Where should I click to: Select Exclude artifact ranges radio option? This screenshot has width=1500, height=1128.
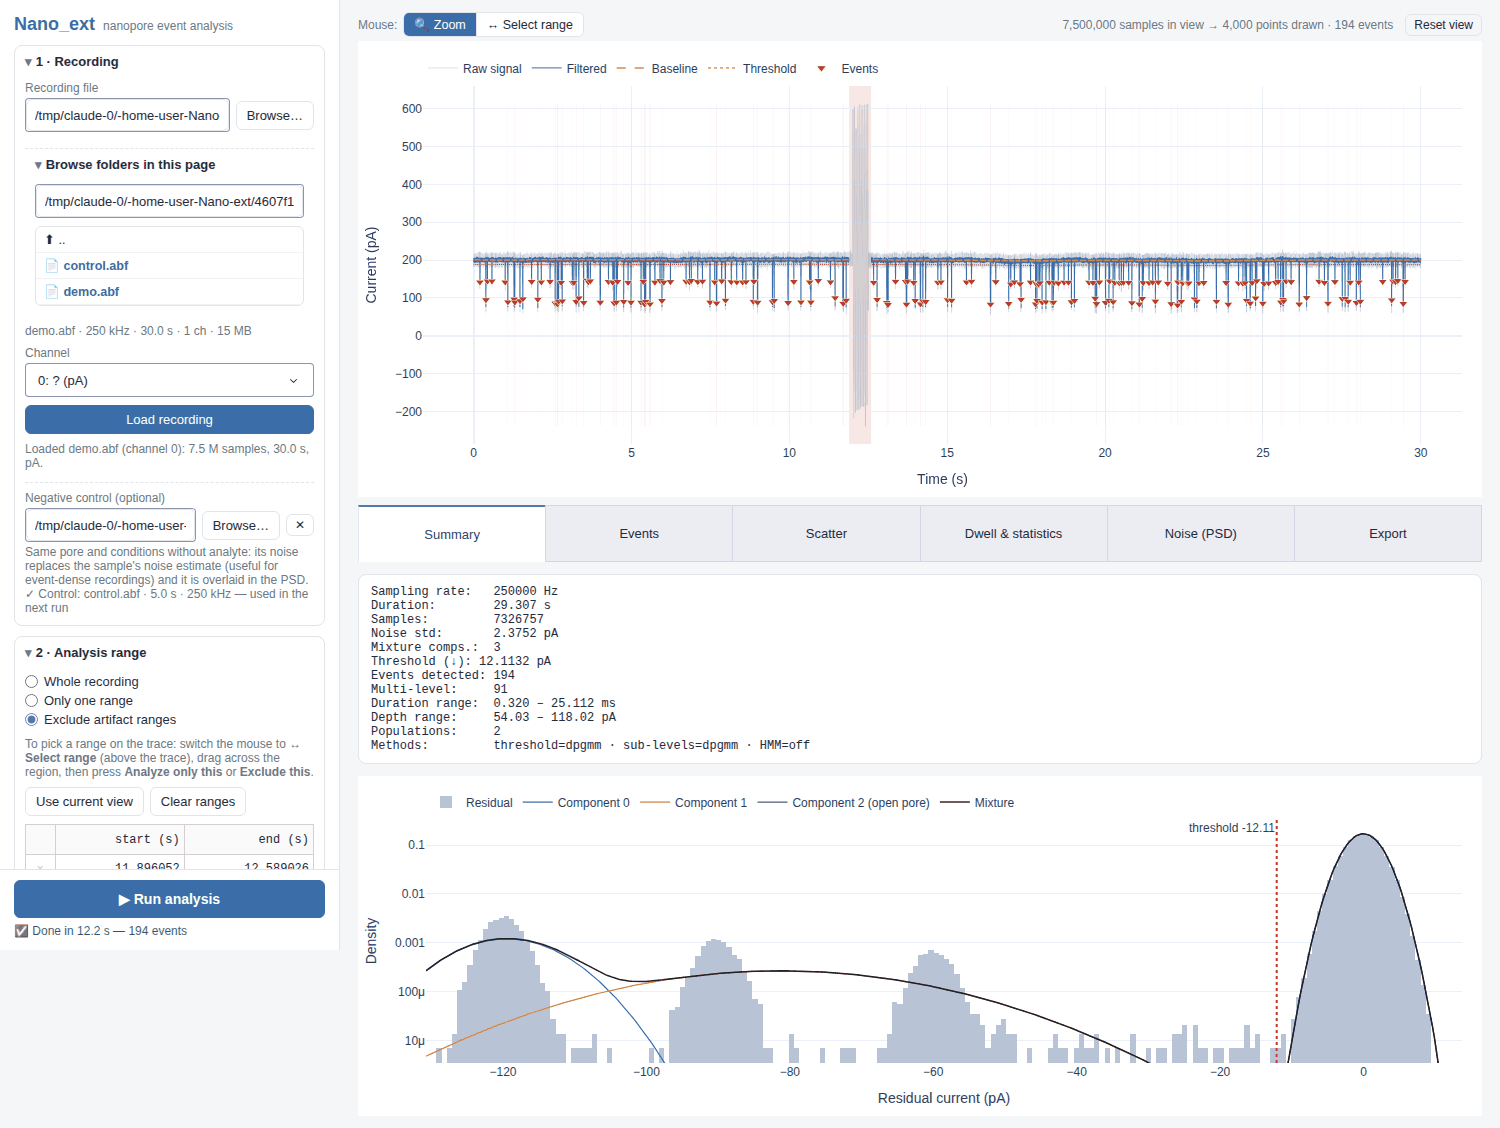tap(32, 720)
